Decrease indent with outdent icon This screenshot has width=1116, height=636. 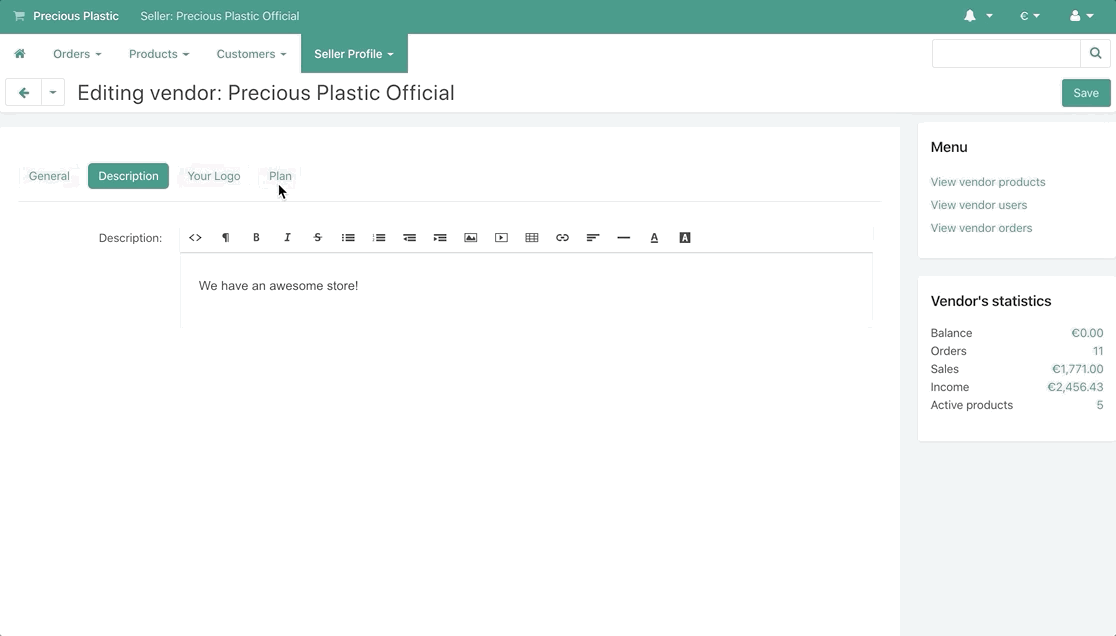click(409, 238)
